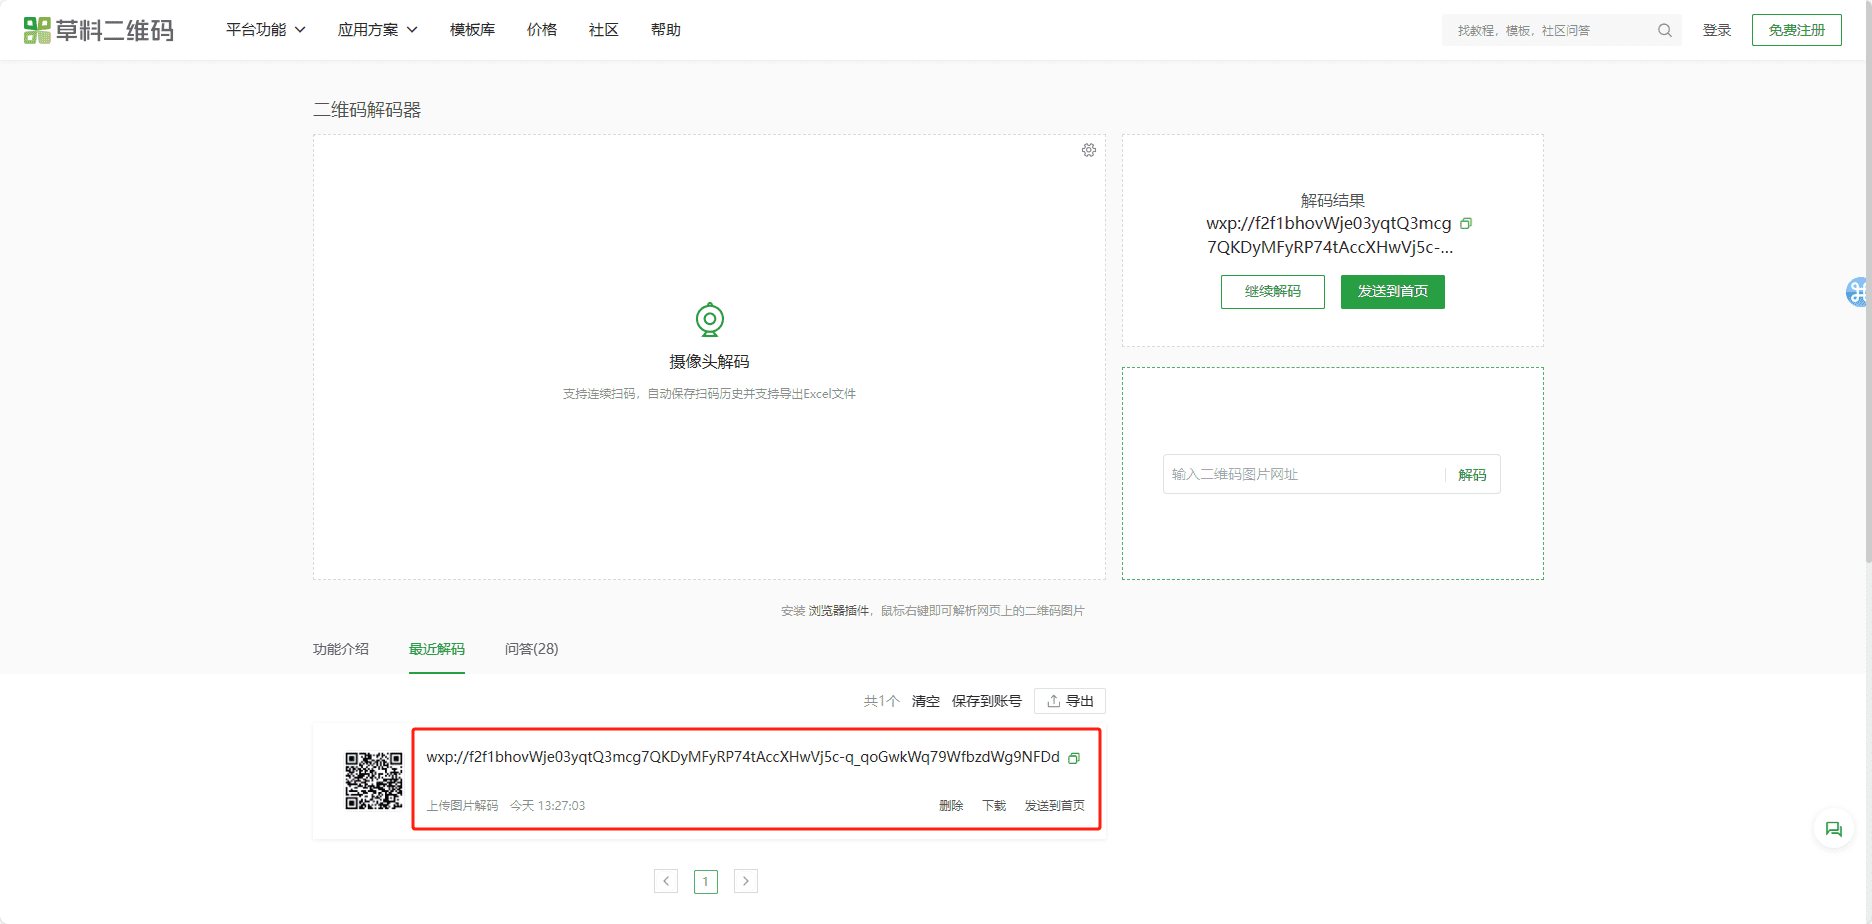This screenshot has width=1872, height=924.
Task: Click the 解码 button beside URL field
Action: 1472,475
